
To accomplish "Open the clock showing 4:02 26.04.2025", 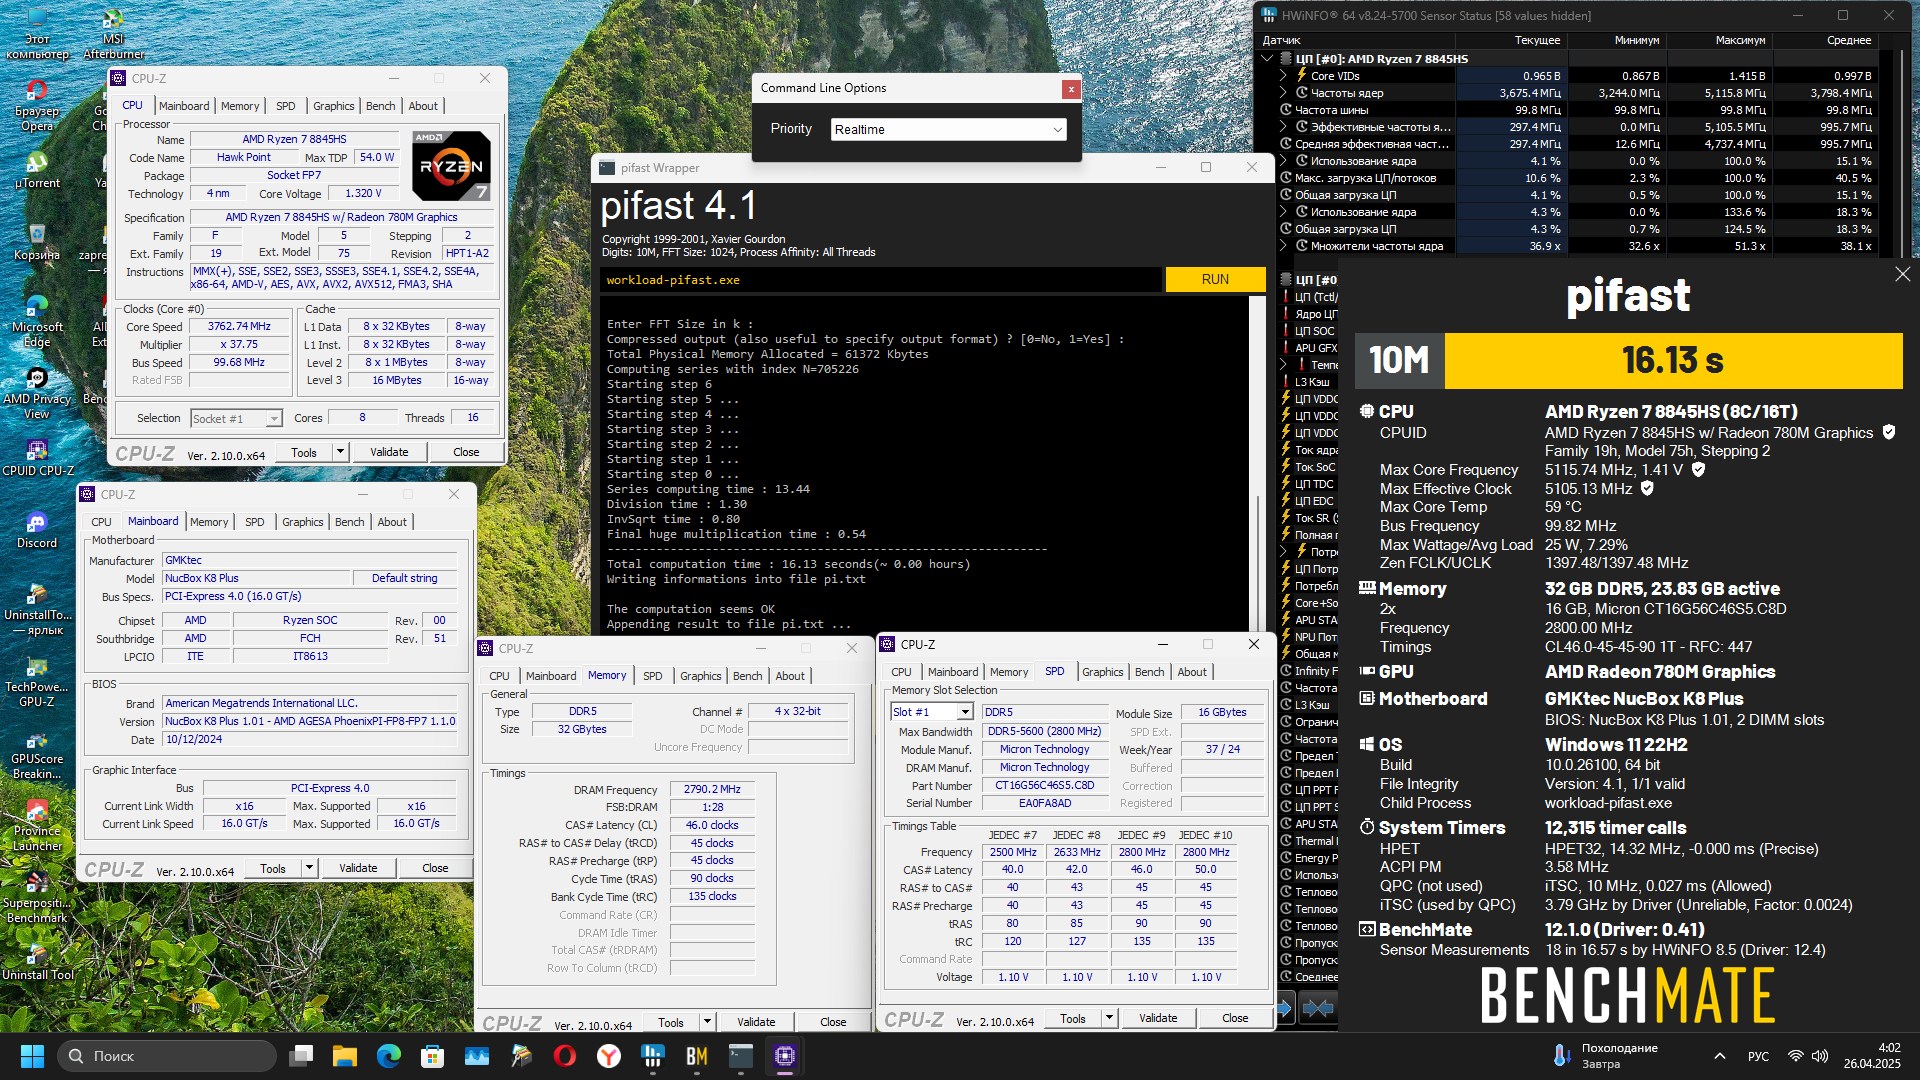I will pyautogui.click(x=1872, y=1056).
